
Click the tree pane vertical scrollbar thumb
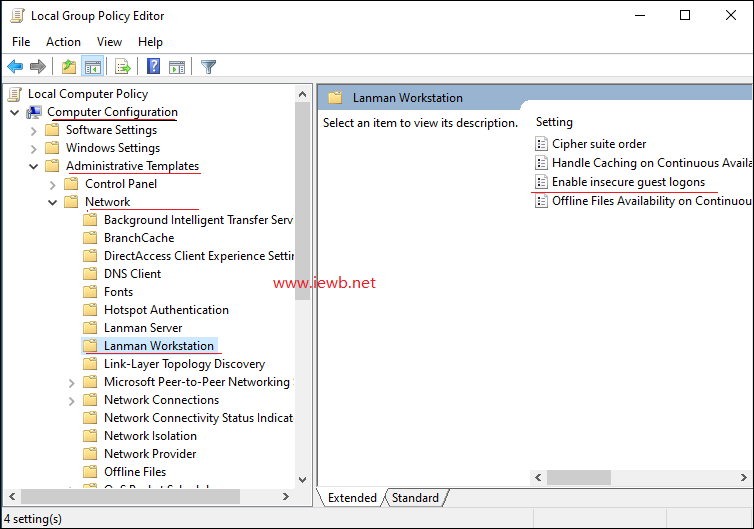pyautogui.click(x=302, y=201)
